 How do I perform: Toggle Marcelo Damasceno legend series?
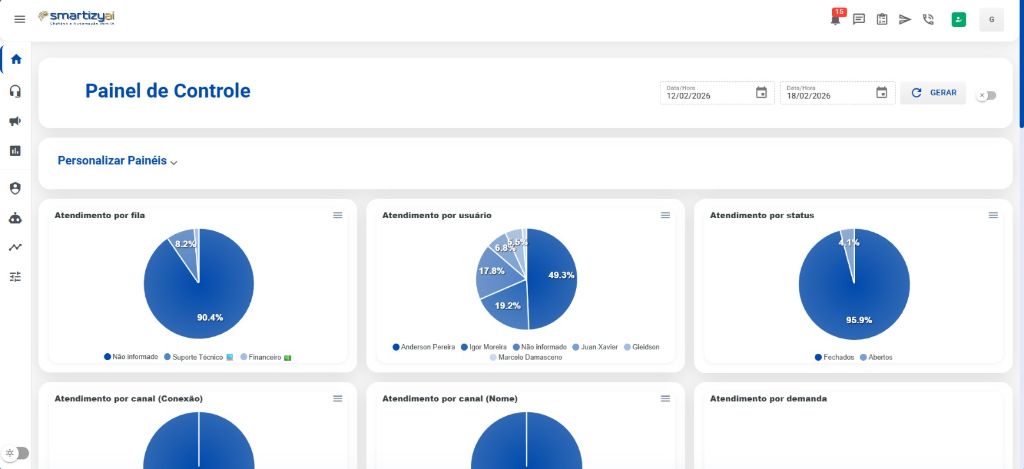[x=526, y=357]
